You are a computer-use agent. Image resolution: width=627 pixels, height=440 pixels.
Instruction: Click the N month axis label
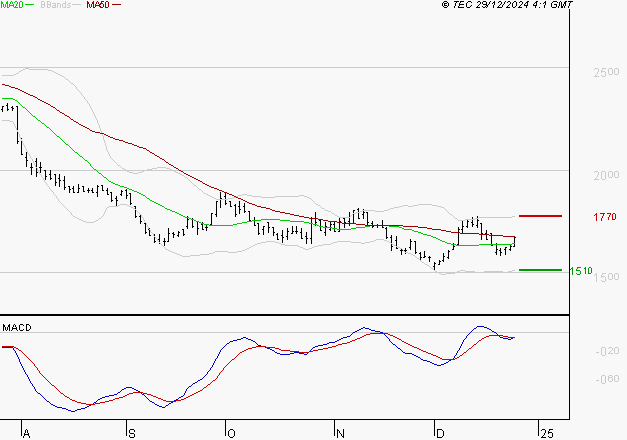340,434
